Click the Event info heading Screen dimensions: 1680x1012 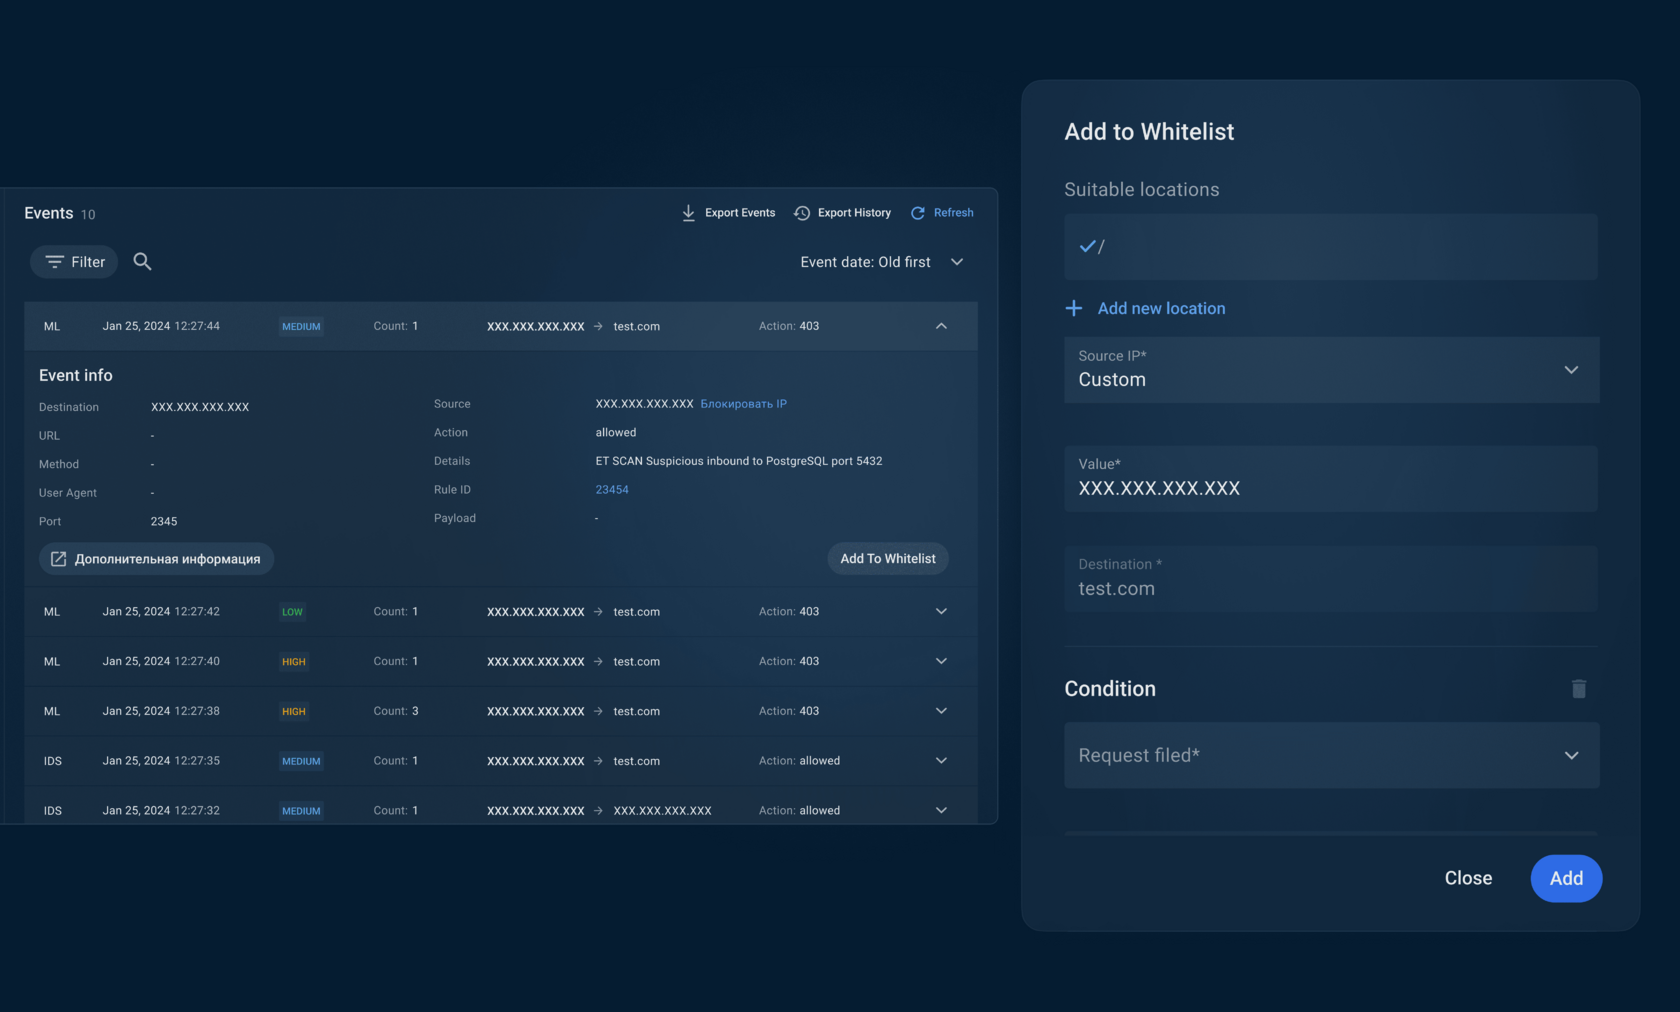point(76,375)
